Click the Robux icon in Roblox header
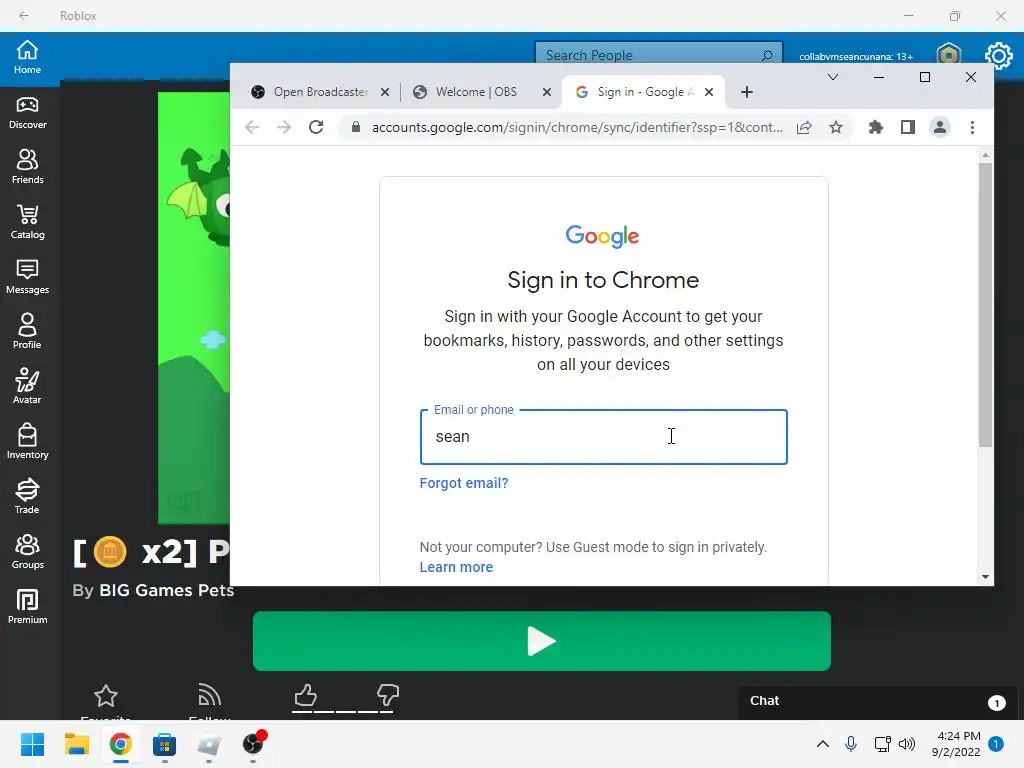The height and width of the screenshot is (768, 1024). 949,54
